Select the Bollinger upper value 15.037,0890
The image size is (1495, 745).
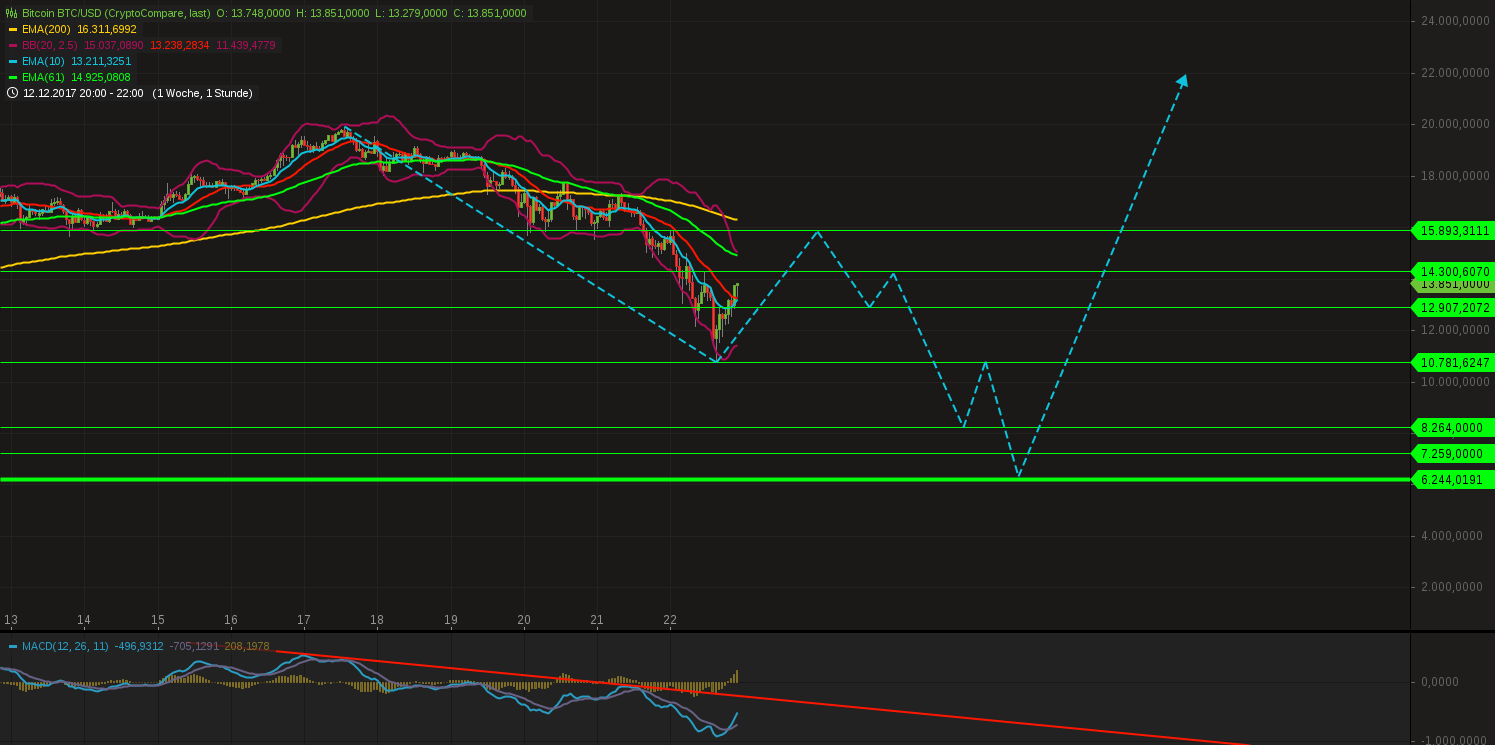pos(115,45)
